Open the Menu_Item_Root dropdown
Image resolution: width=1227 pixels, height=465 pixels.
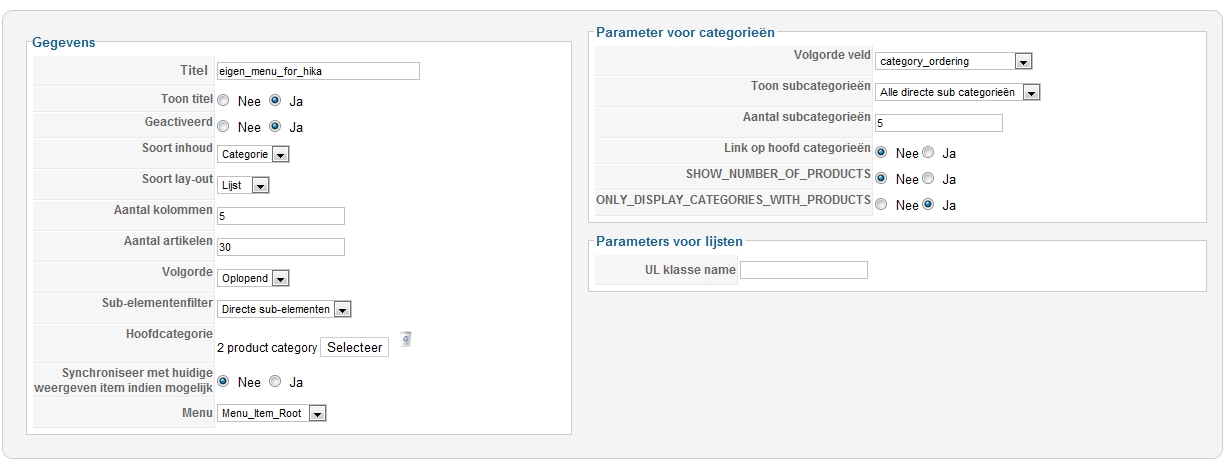[272, 413]
